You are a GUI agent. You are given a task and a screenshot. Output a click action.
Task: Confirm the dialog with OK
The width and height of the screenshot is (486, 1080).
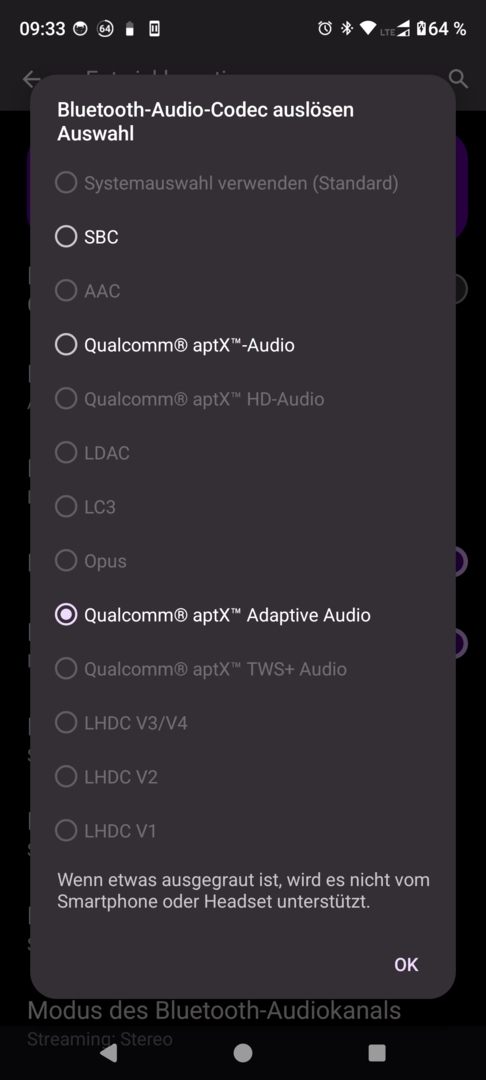(406, 964)
